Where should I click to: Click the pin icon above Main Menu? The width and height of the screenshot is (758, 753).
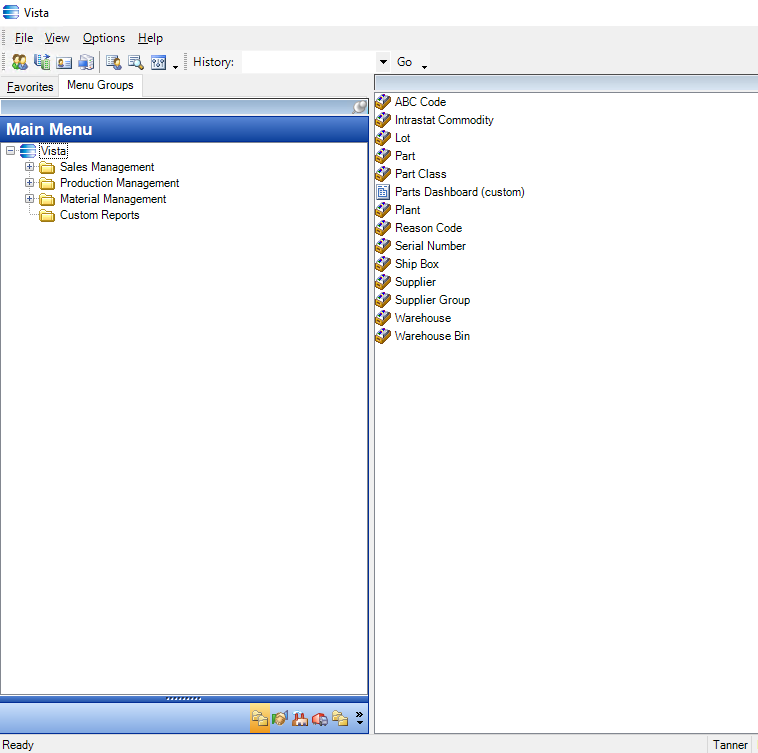pos(360,107)
